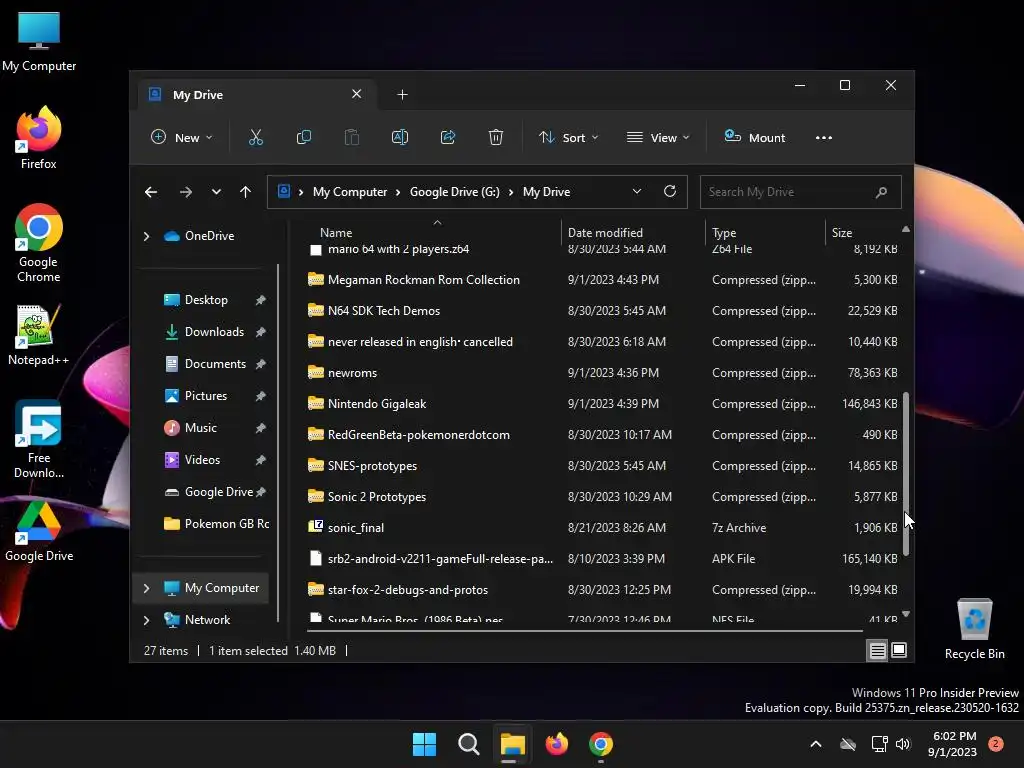Expand address bar history dropdown
The image size is (1024, 768).
(637, 191)
